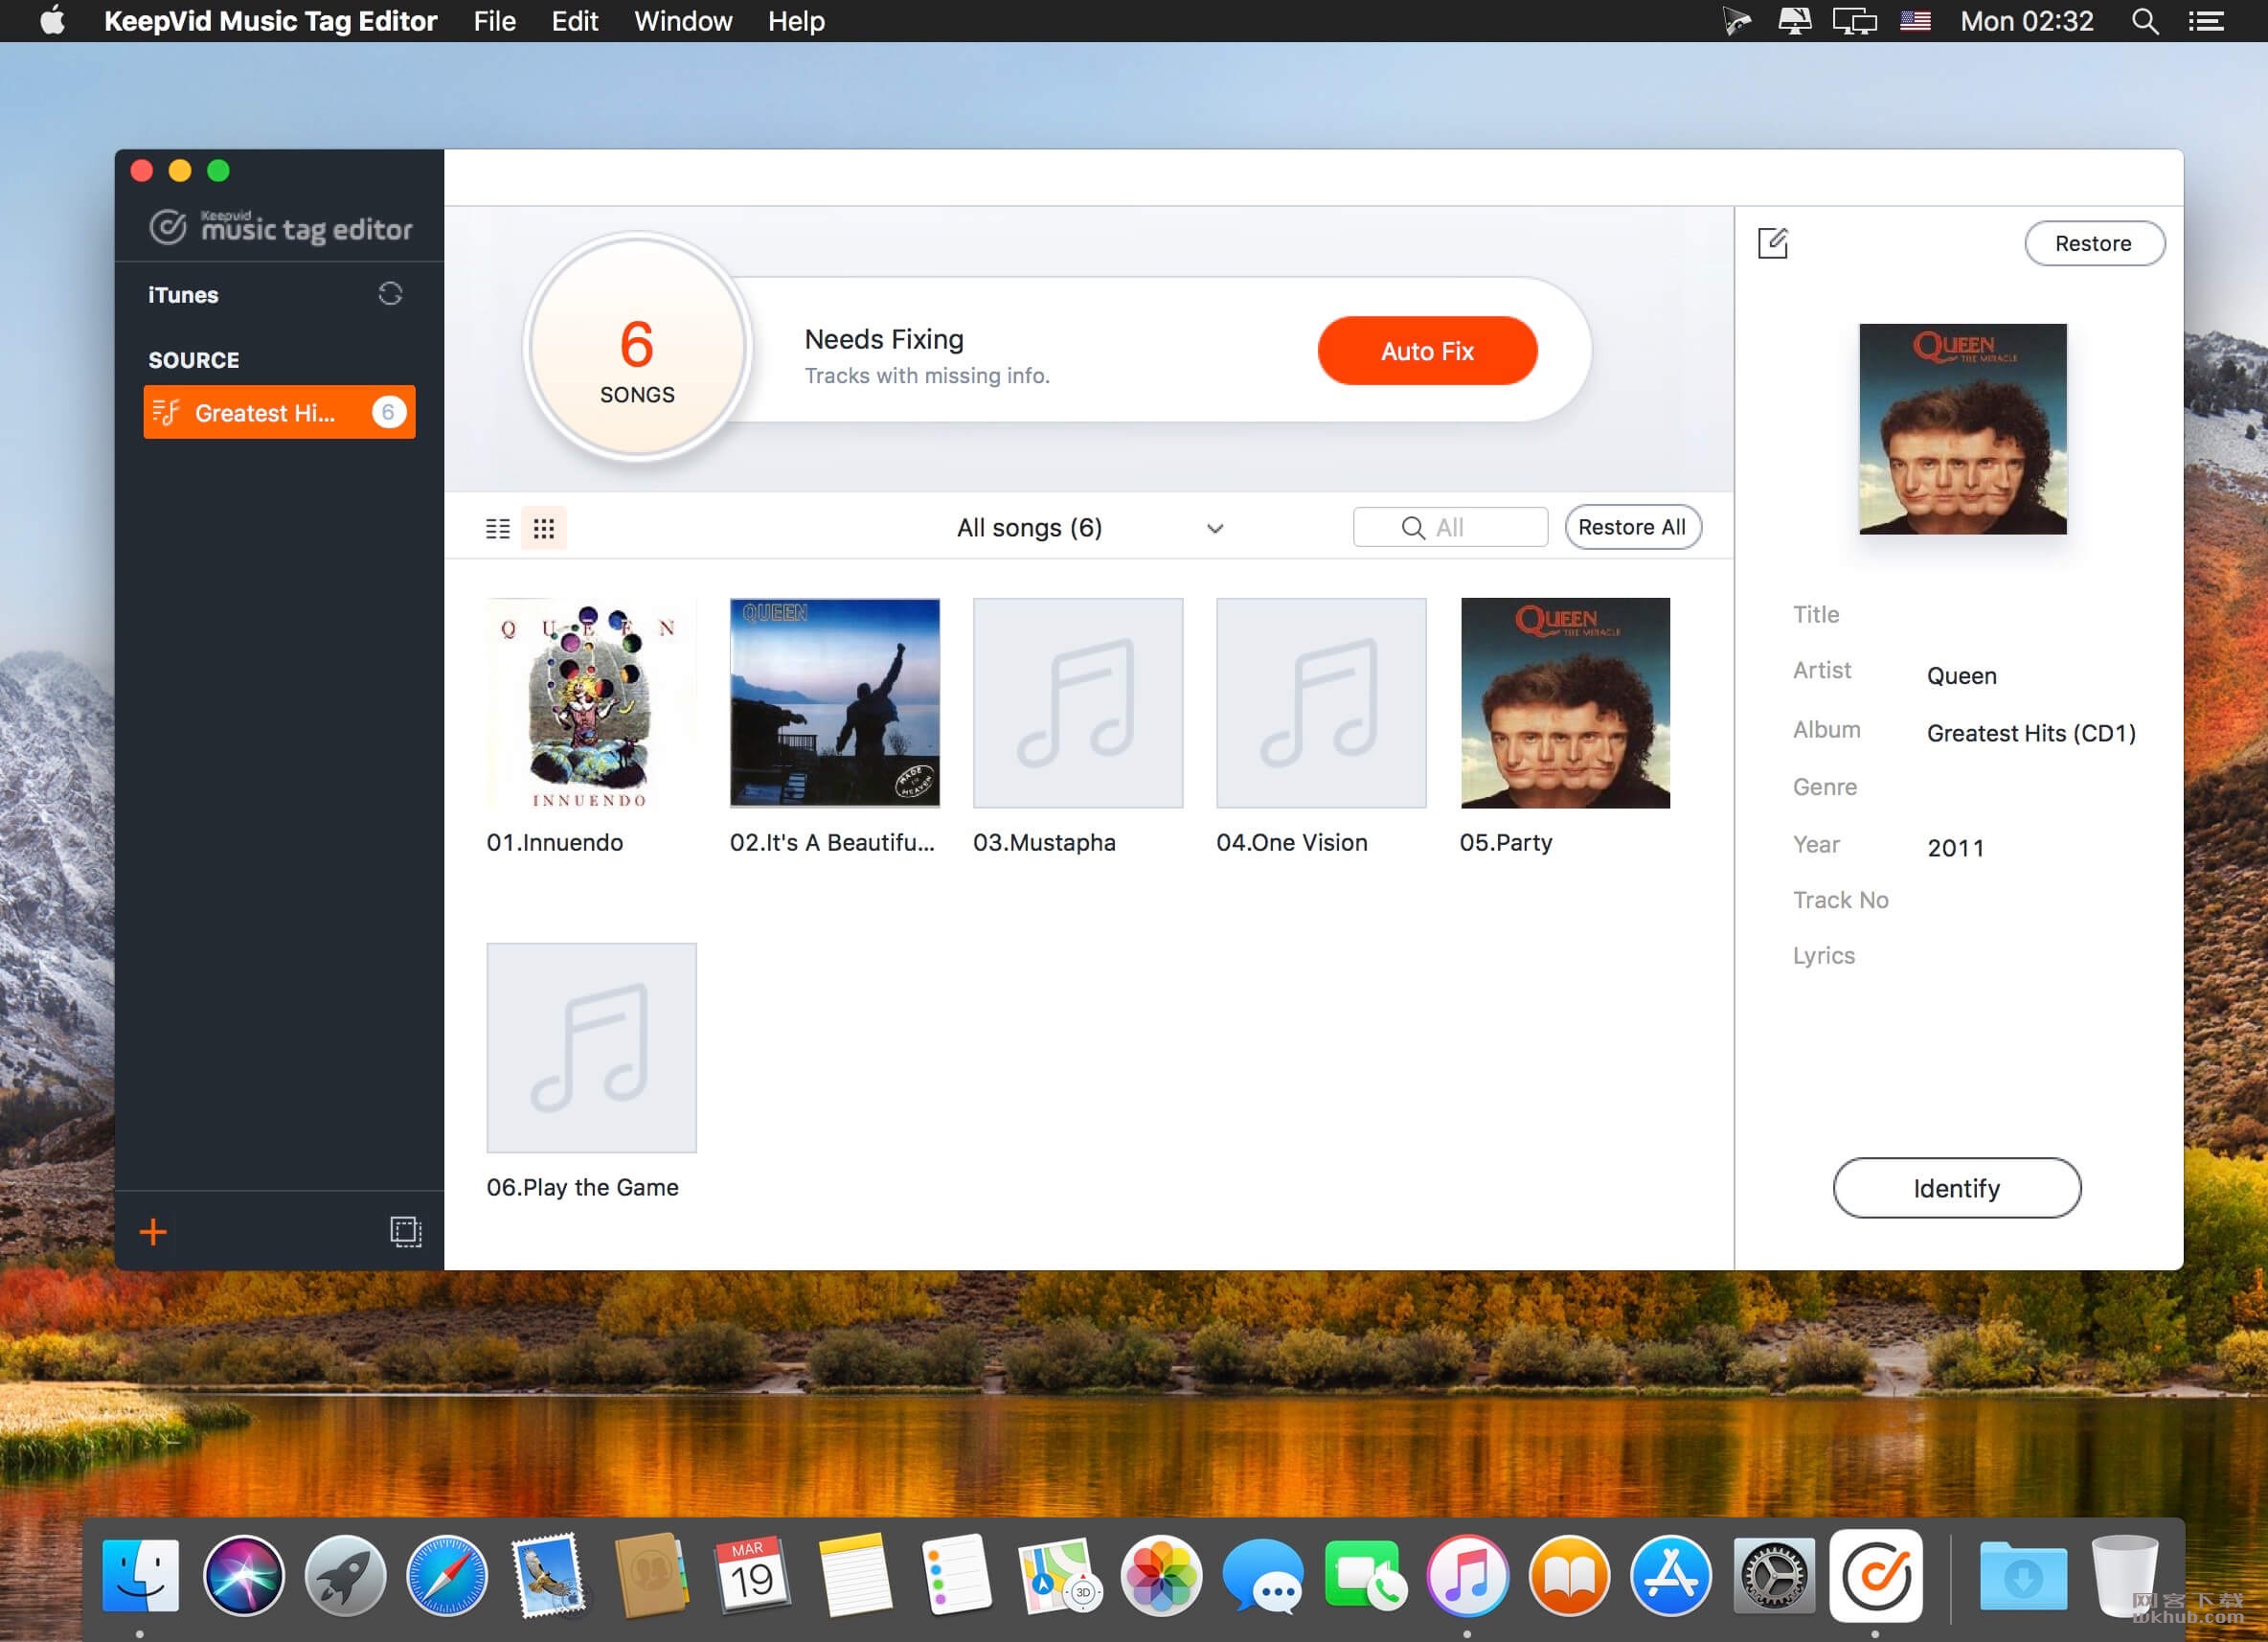Click the 6 SONGS counter circle
The height and width of the screenshot is (1642, 2268).
click(x=637, y=349)
